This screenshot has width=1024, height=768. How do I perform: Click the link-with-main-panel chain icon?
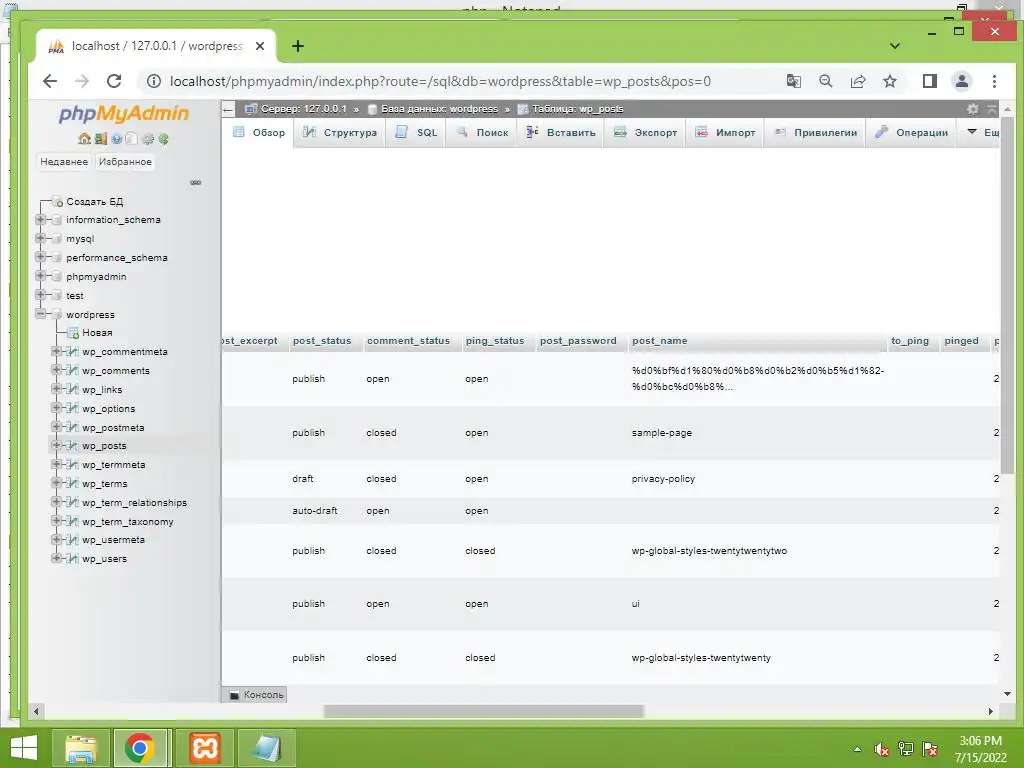pyautogui.click(x=195, y=182)
